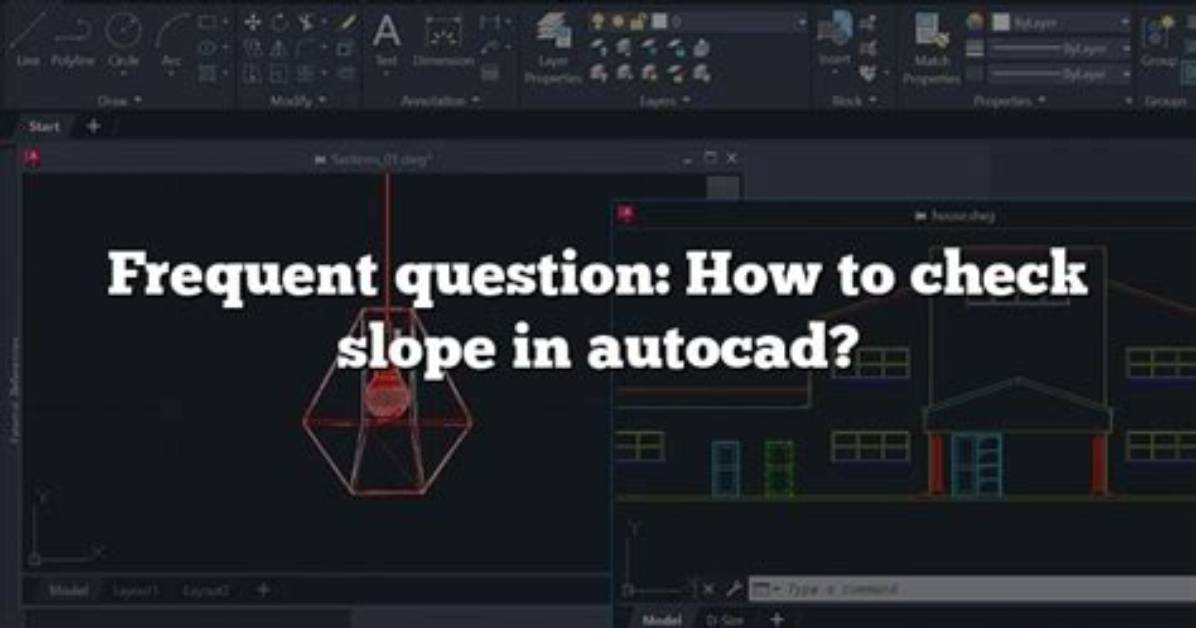Image resolution: width=1196 pixels, height=628 pixels.
Task: Click the Match Properties tool
Action: tap(931, 47)
